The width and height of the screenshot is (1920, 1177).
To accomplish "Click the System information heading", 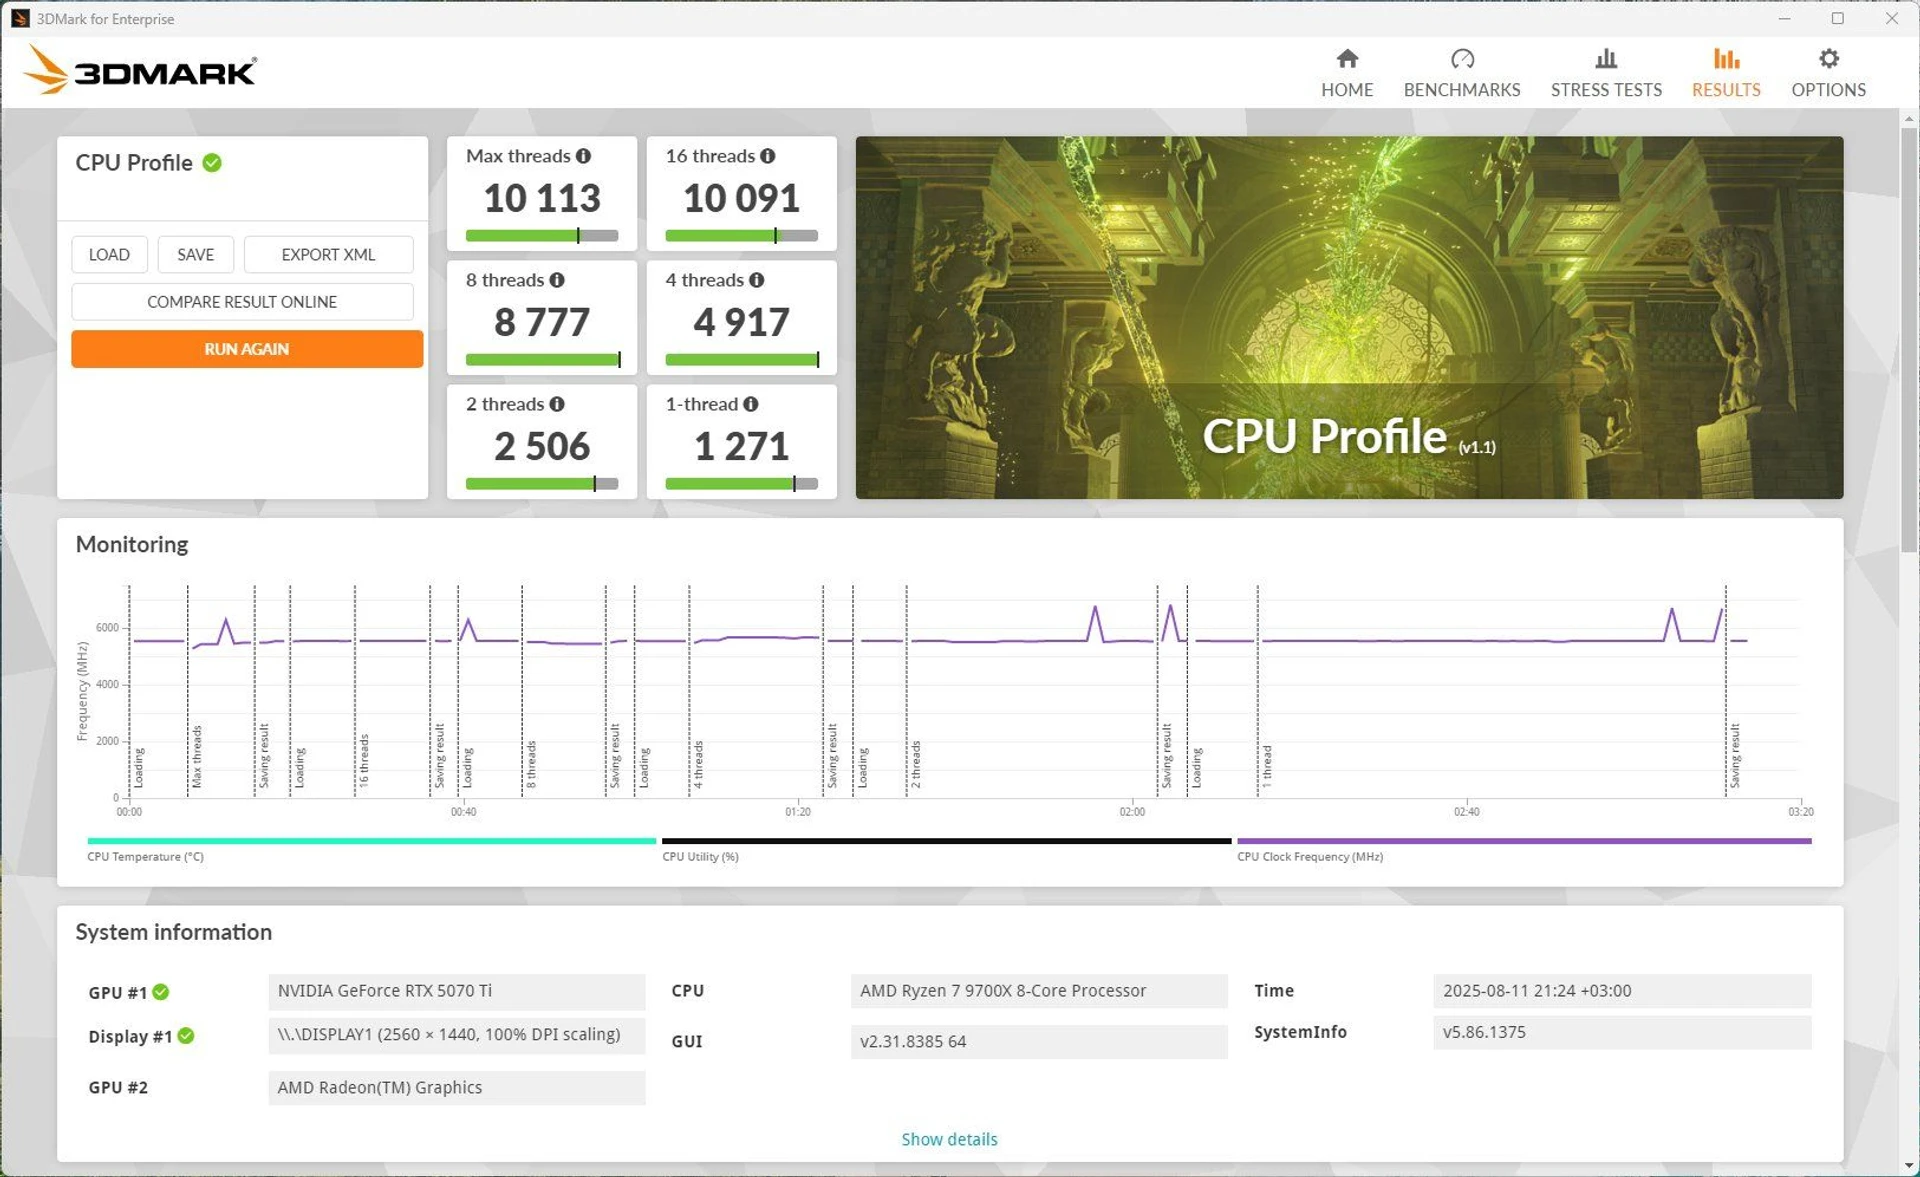I will [174, 932].
